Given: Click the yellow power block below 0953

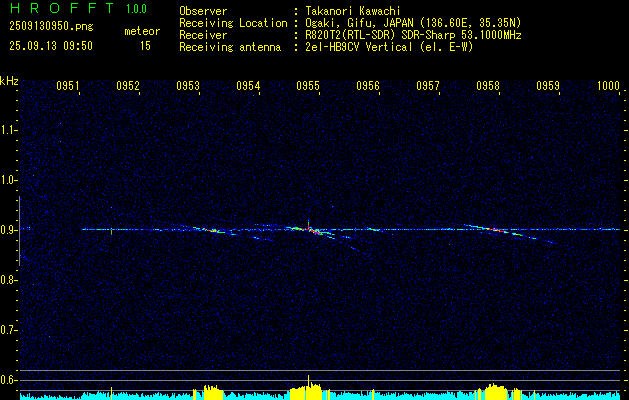Looking at the screenshot, I should tap(213, 392).
